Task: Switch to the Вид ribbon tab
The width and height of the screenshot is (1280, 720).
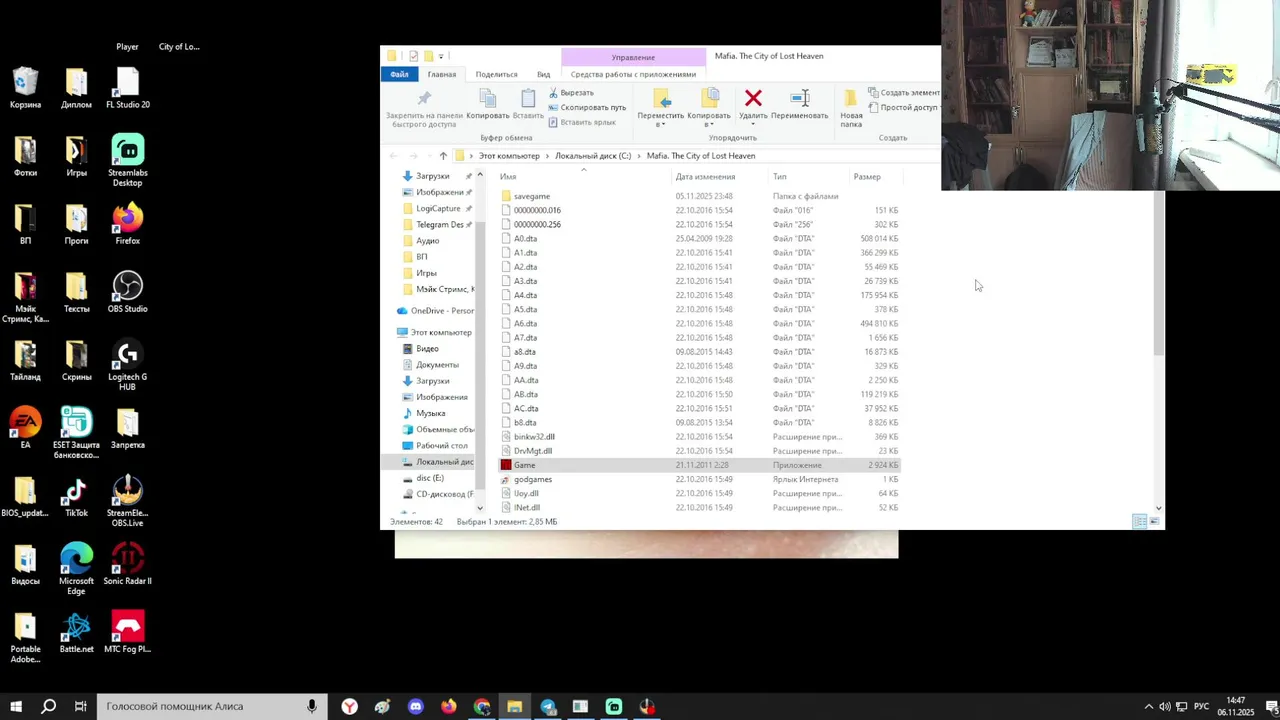Action: [x=543, y=74]
